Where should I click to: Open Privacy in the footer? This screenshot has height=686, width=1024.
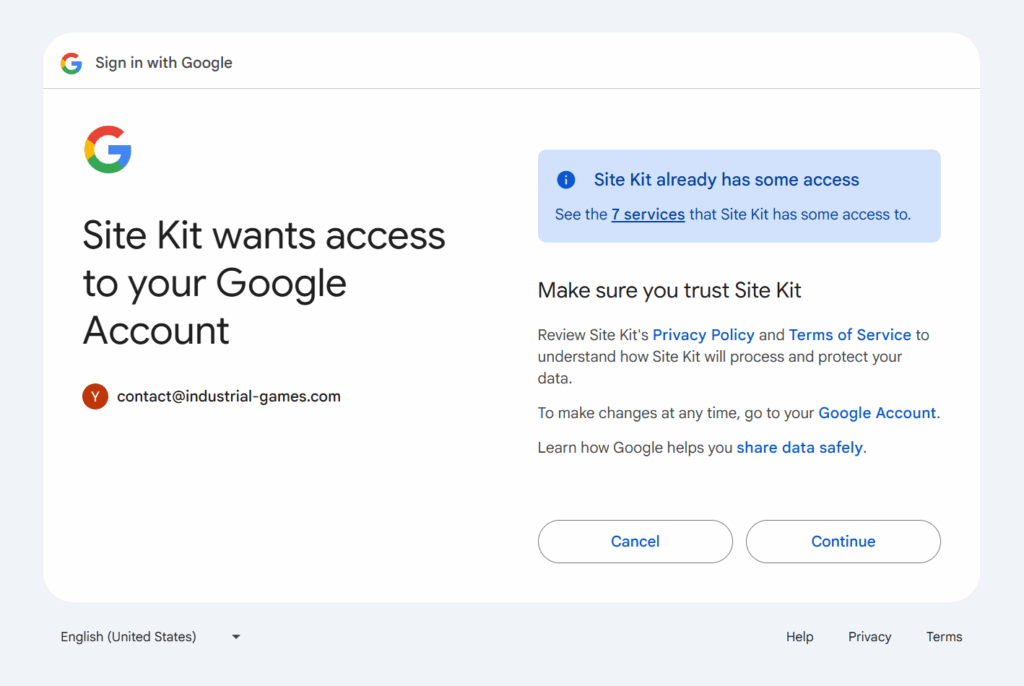869,637
